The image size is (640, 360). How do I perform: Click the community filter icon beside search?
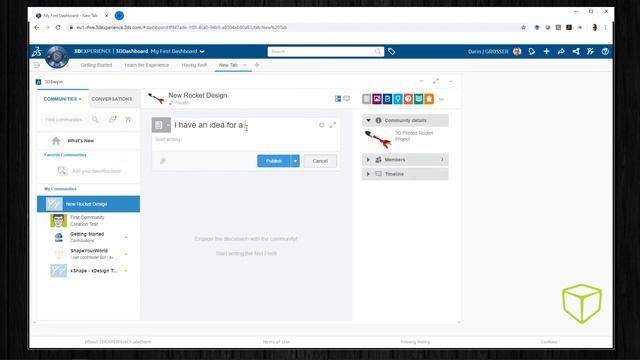click(128, 119)
